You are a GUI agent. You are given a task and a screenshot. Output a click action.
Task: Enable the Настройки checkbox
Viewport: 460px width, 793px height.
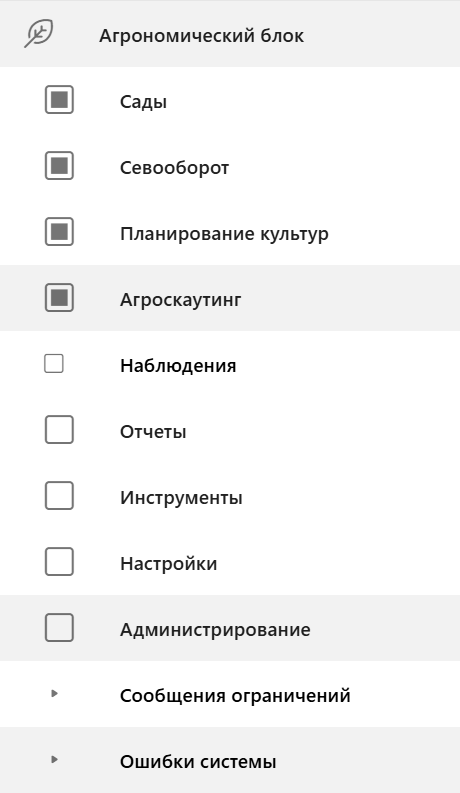(59, 562)
